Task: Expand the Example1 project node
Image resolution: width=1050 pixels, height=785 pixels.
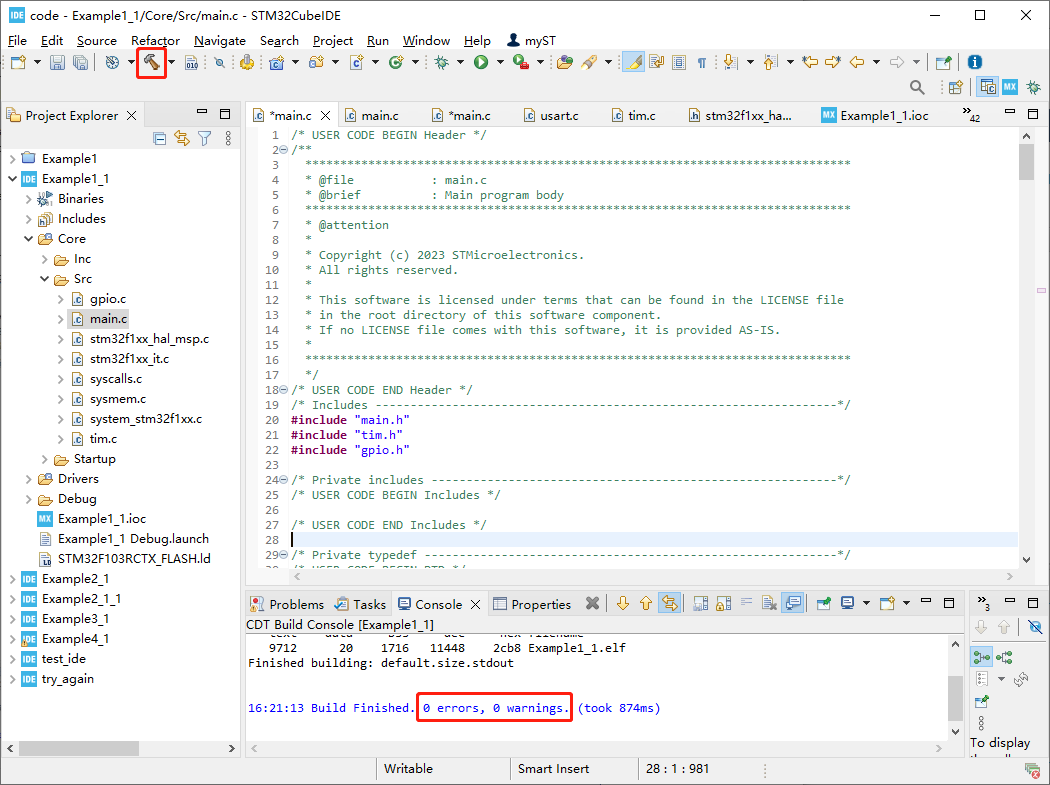Action: (13, 159)
